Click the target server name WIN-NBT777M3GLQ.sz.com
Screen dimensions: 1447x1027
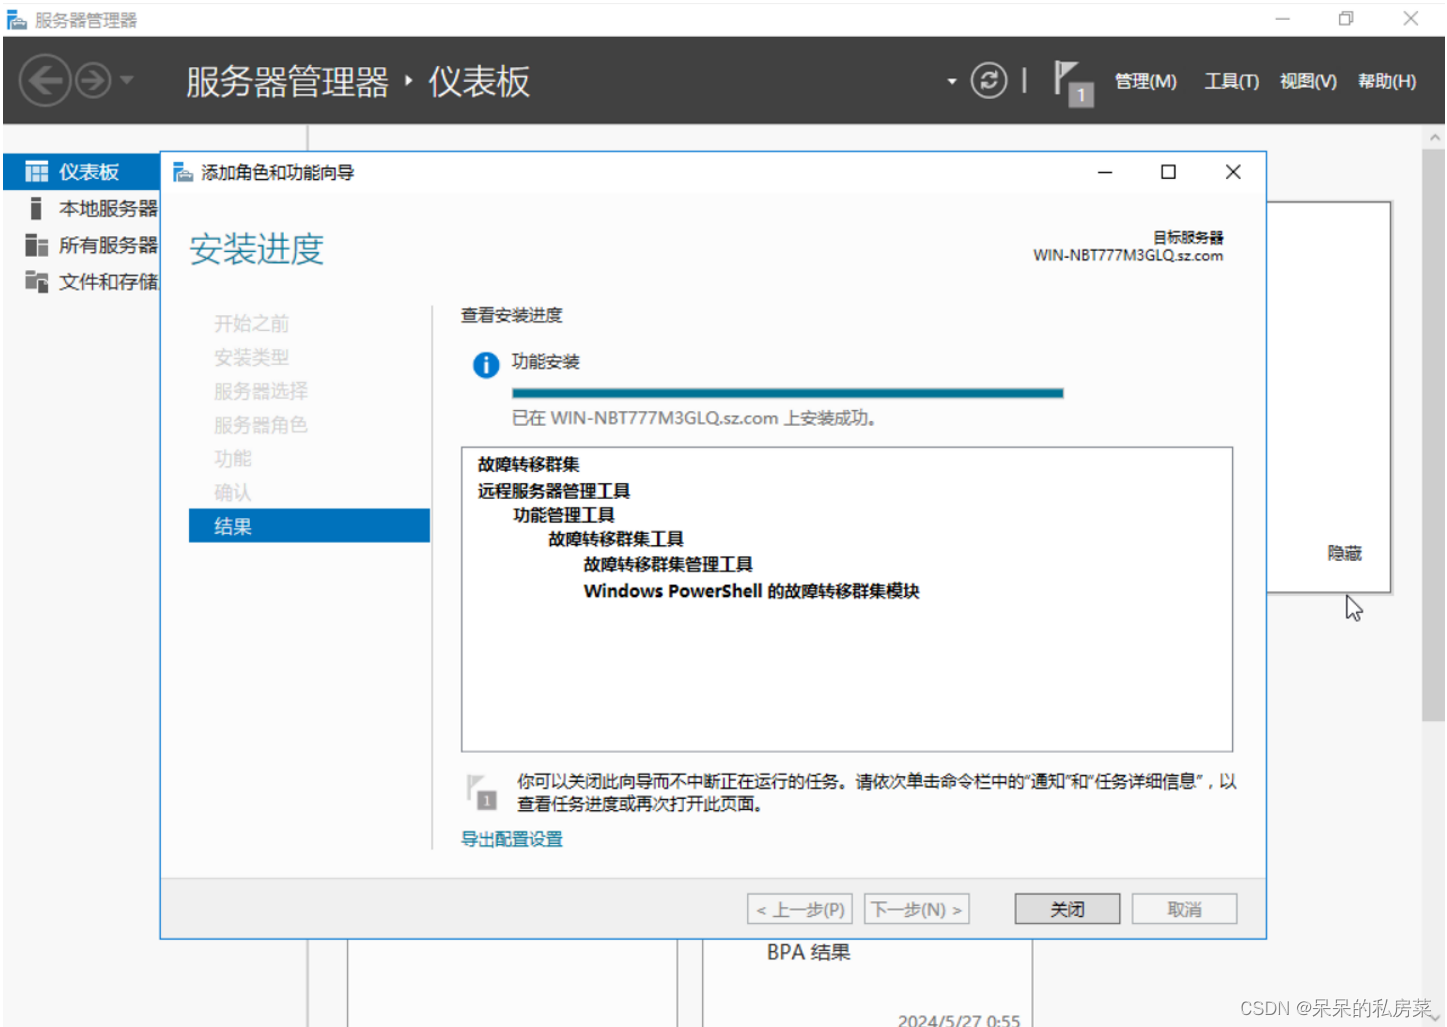pos(1128,255)
